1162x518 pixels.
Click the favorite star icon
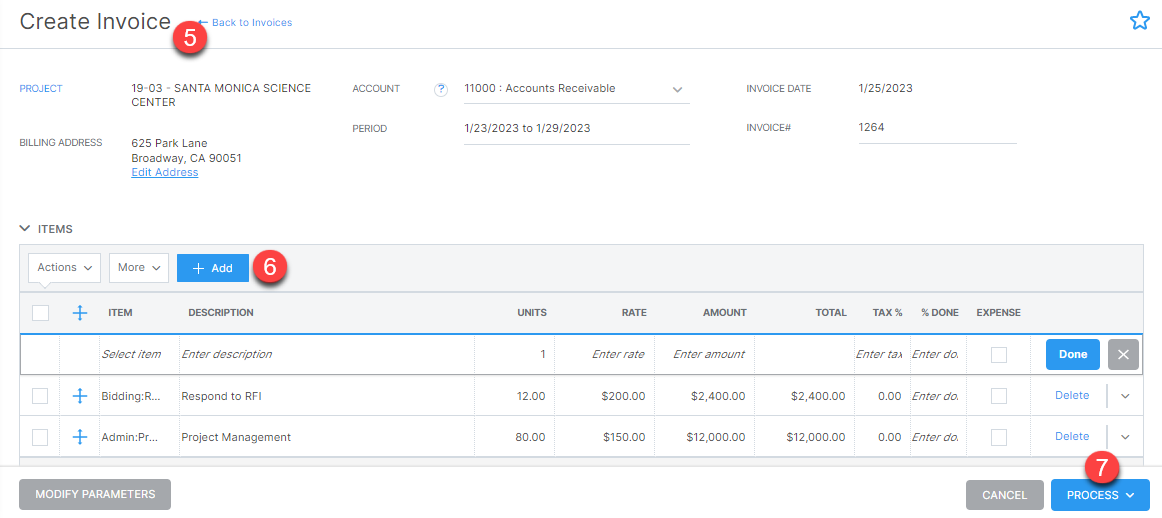click(x=1139, y=21)
